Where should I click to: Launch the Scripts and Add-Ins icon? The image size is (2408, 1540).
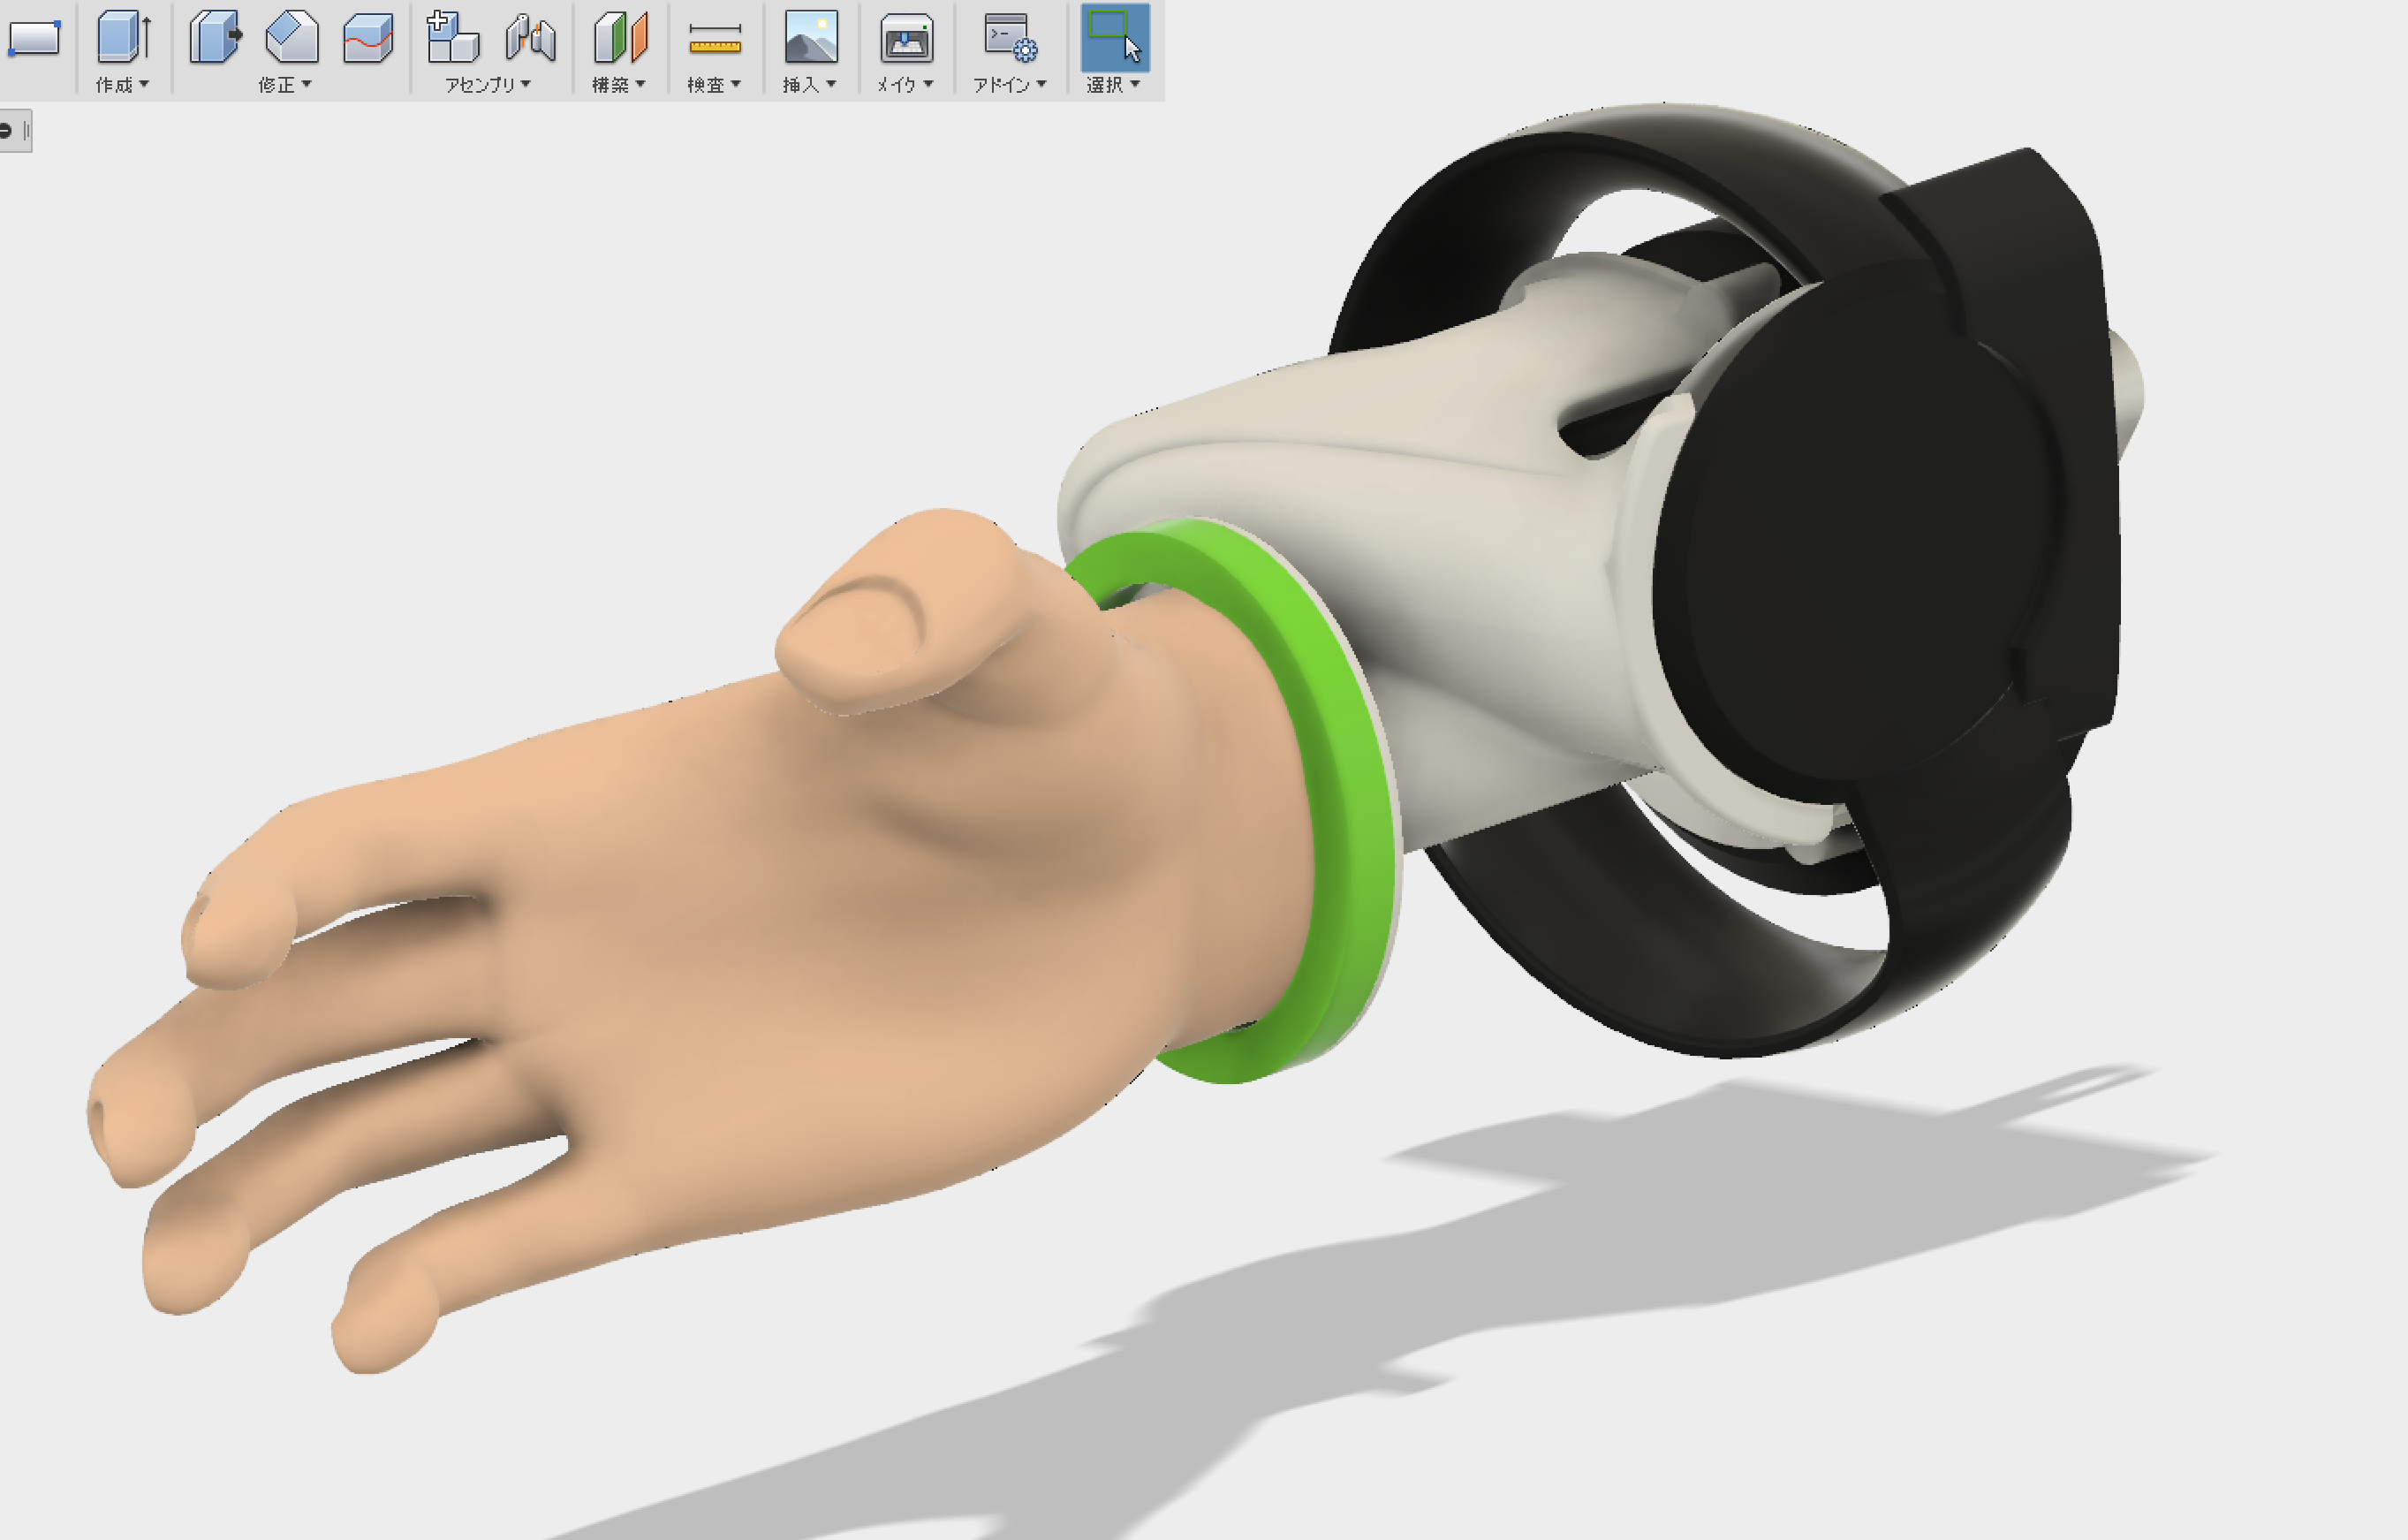pos(1010,38)
